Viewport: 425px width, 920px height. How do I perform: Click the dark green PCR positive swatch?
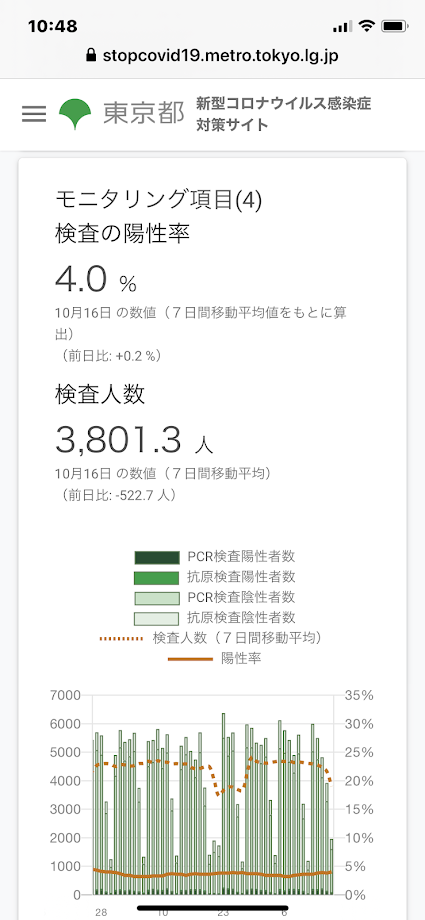[157, 557]
